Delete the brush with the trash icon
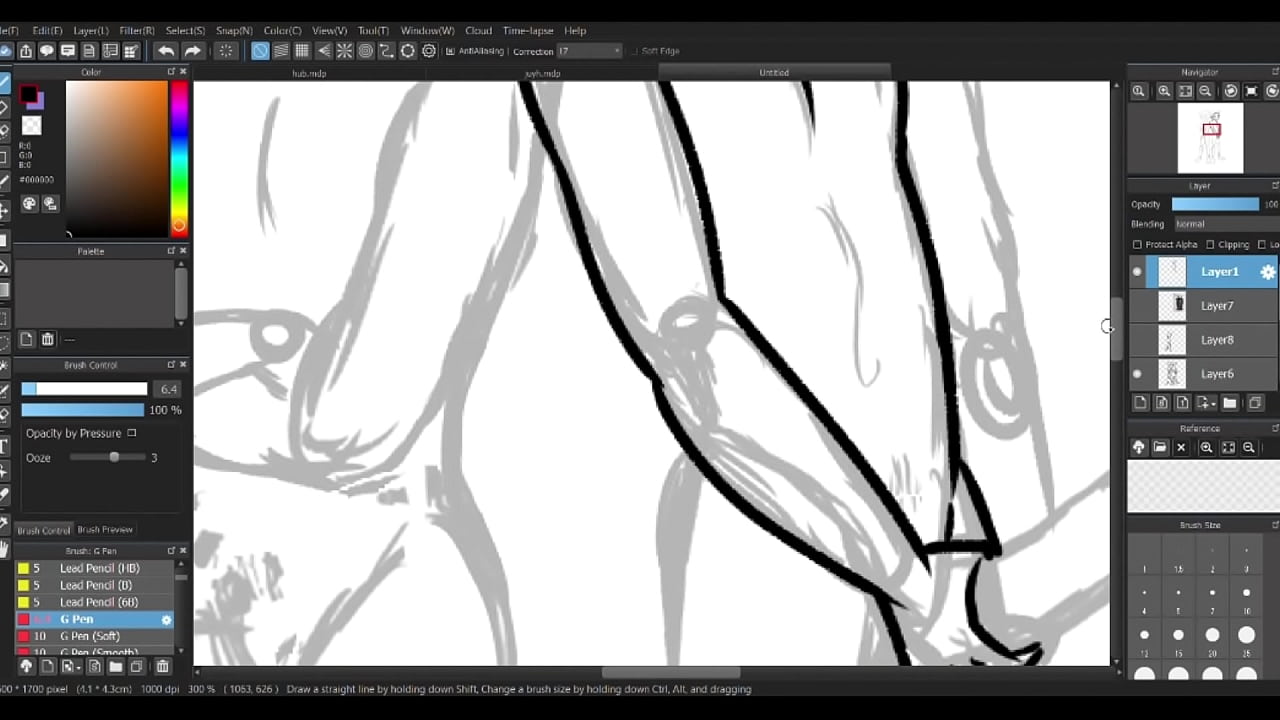1280x720 pixels. tap(162, 667)
